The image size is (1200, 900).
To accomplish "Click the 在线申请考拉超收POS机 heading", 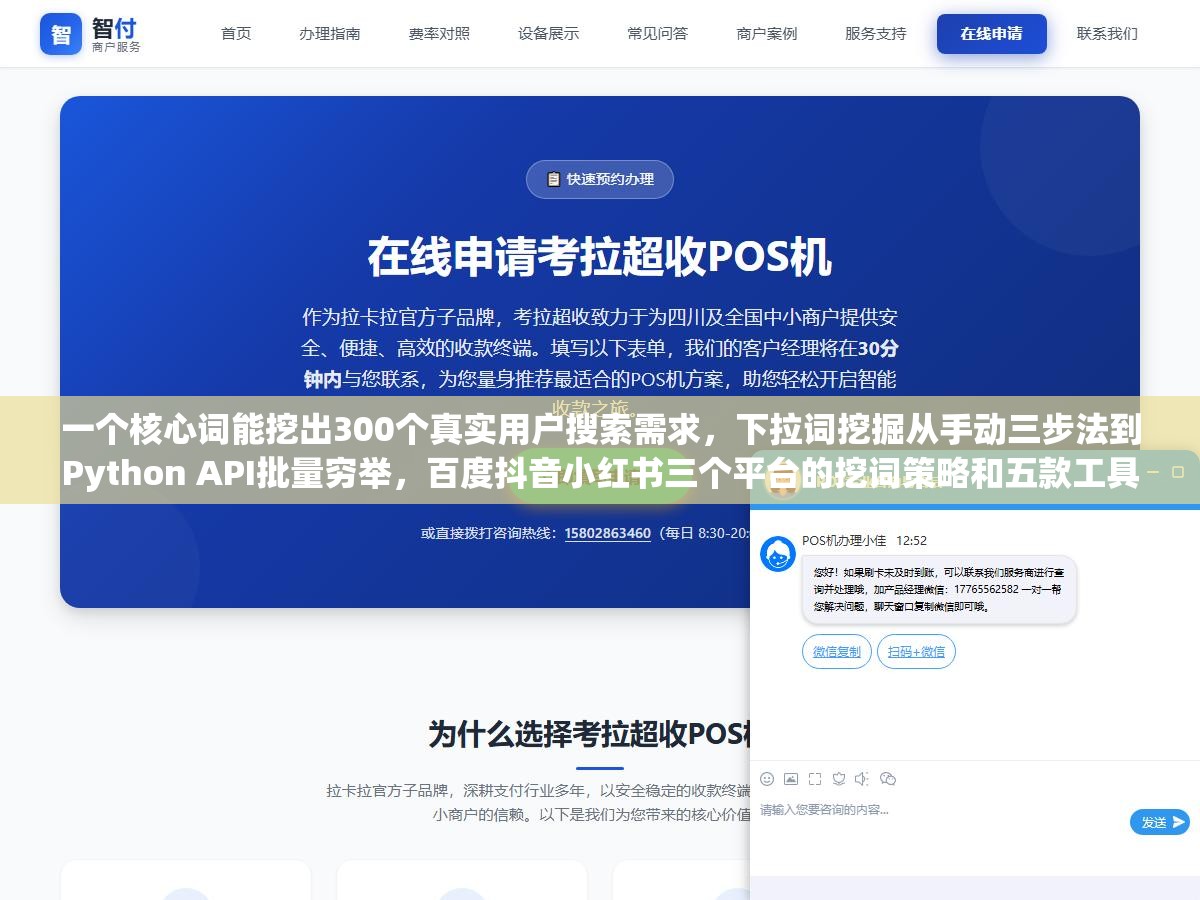I will click(600, 257).
